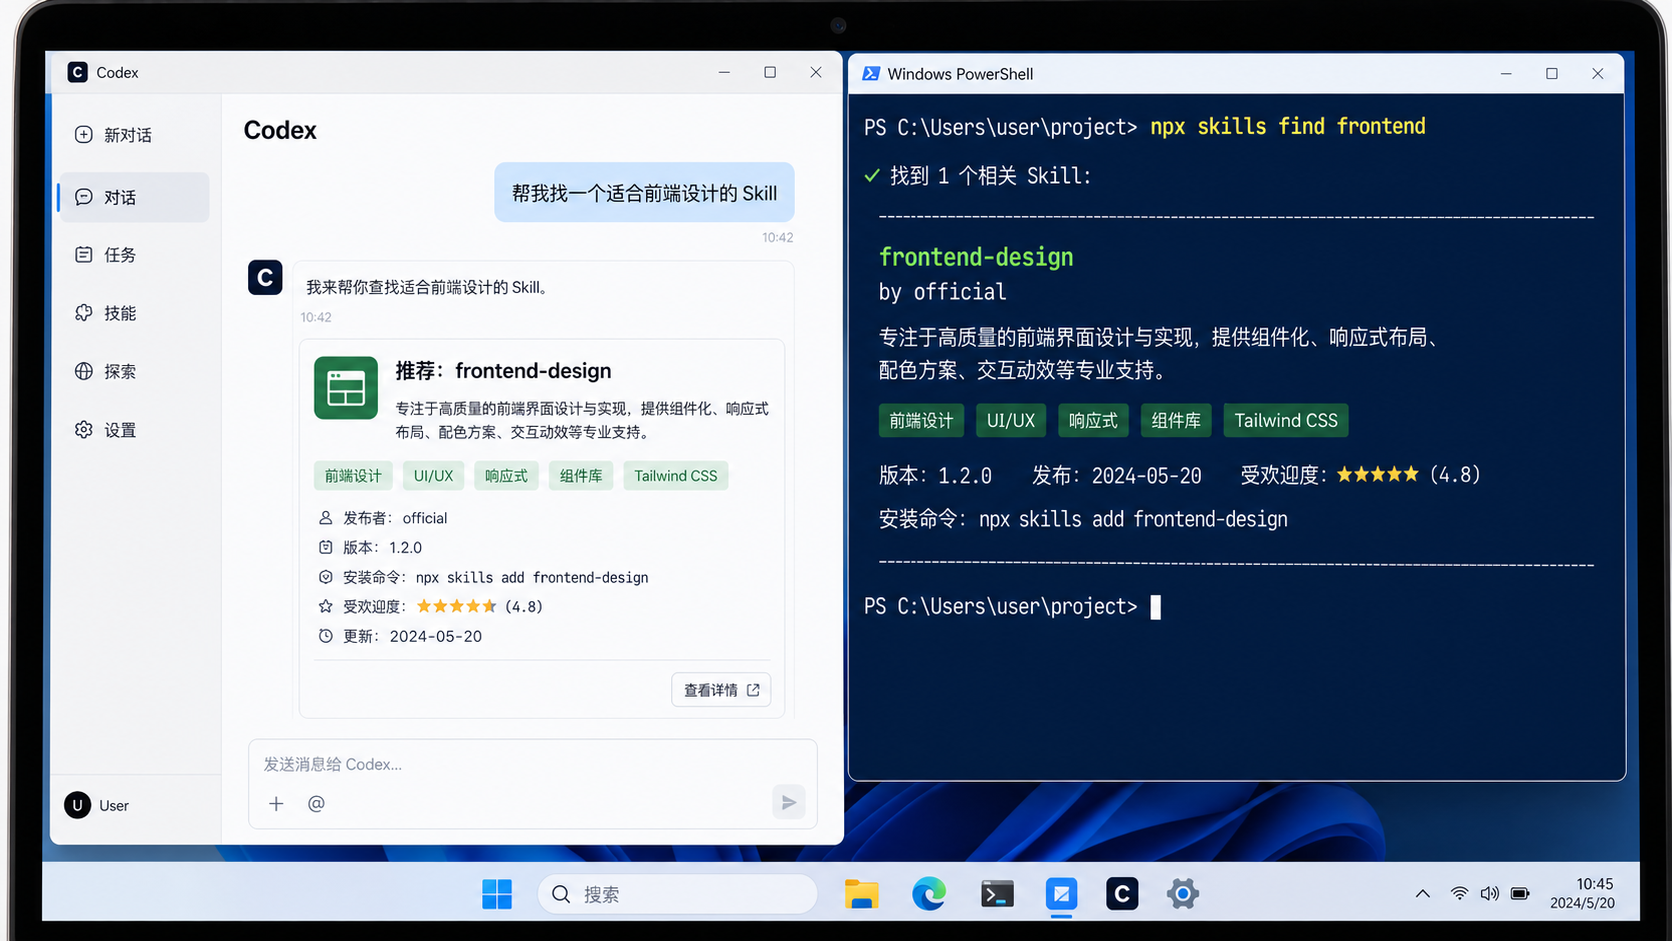This screenshot has width=1672, height=941.
Task: Click the npx skills find frontend command
Action: (x=1288, y=127)
